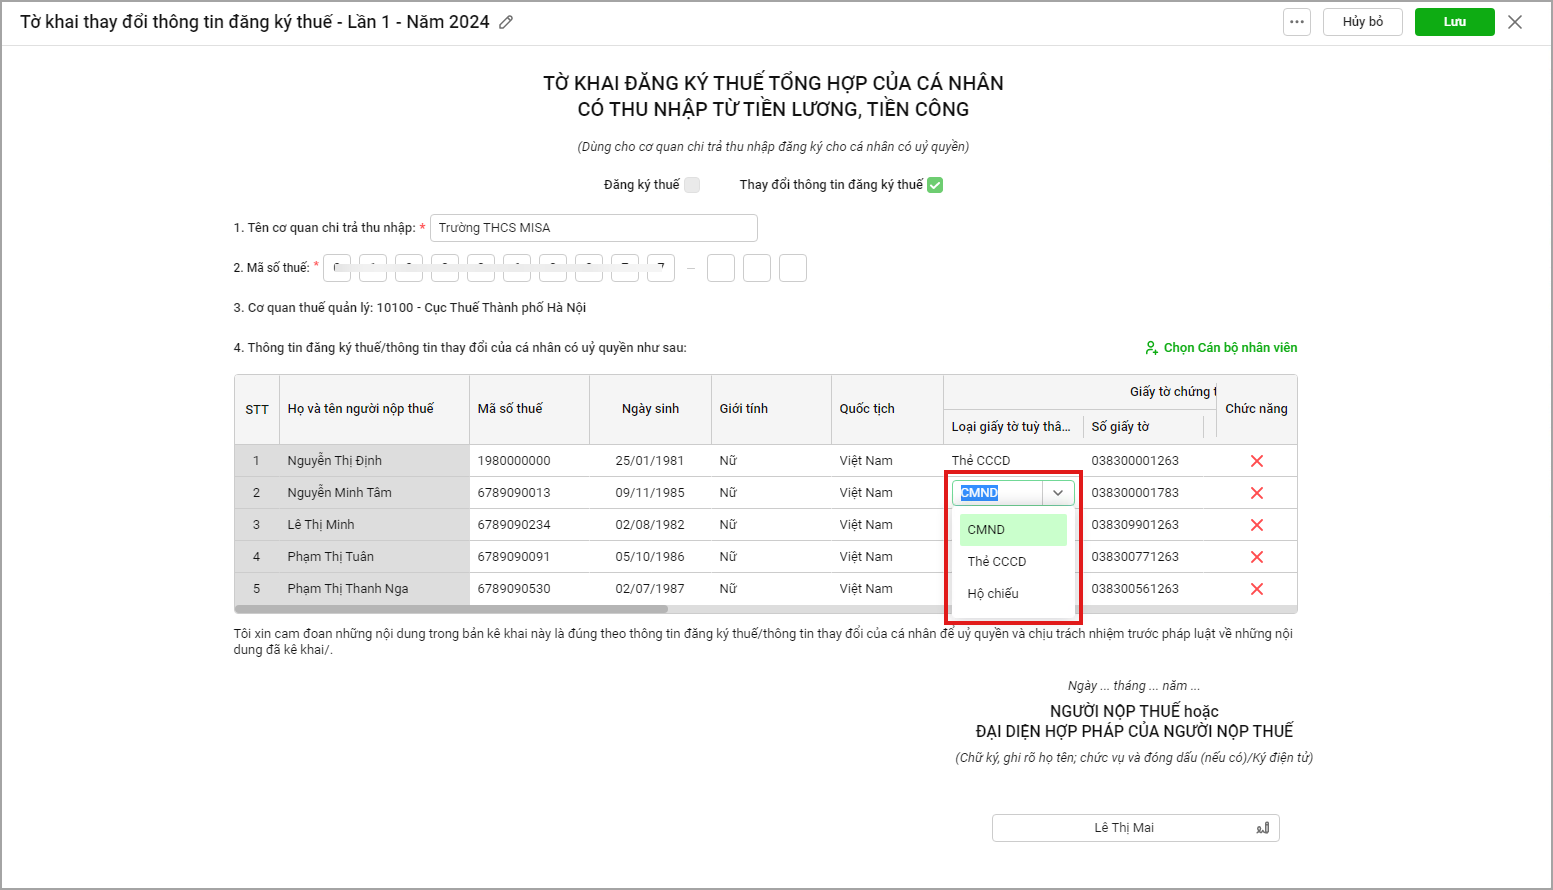Choose Hộ chiếu option in dropdown

[x=993, y=594]
